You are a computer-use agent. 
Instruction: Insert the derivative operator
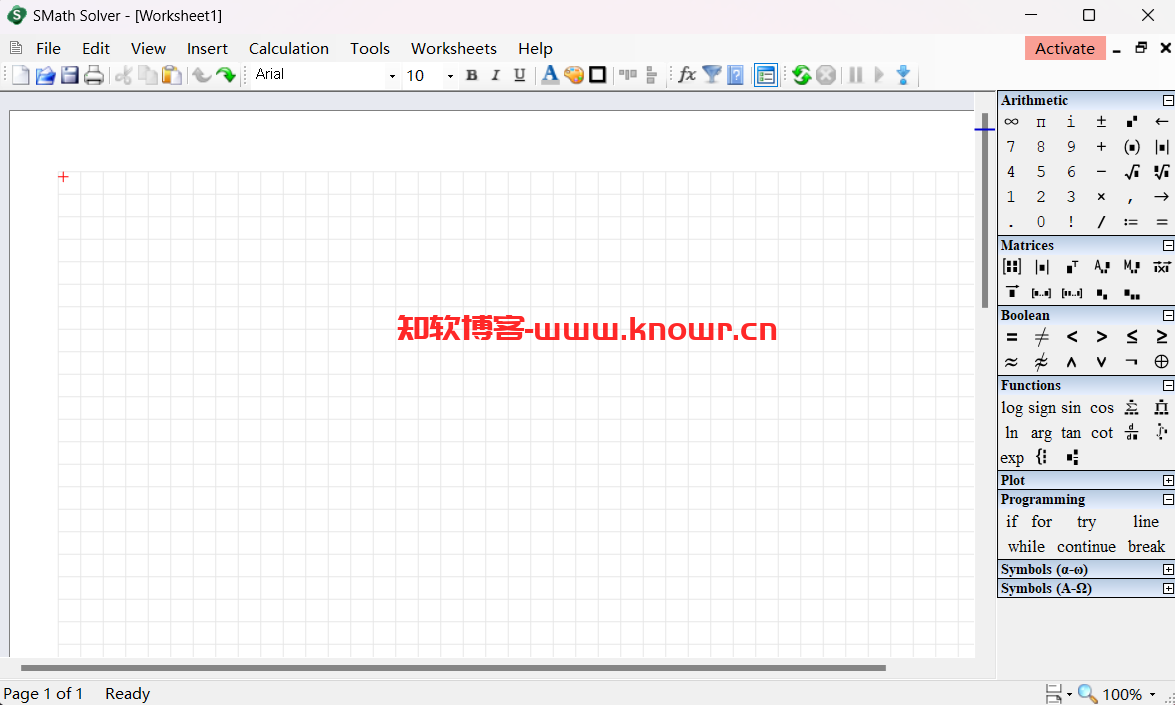point(1132,432)
